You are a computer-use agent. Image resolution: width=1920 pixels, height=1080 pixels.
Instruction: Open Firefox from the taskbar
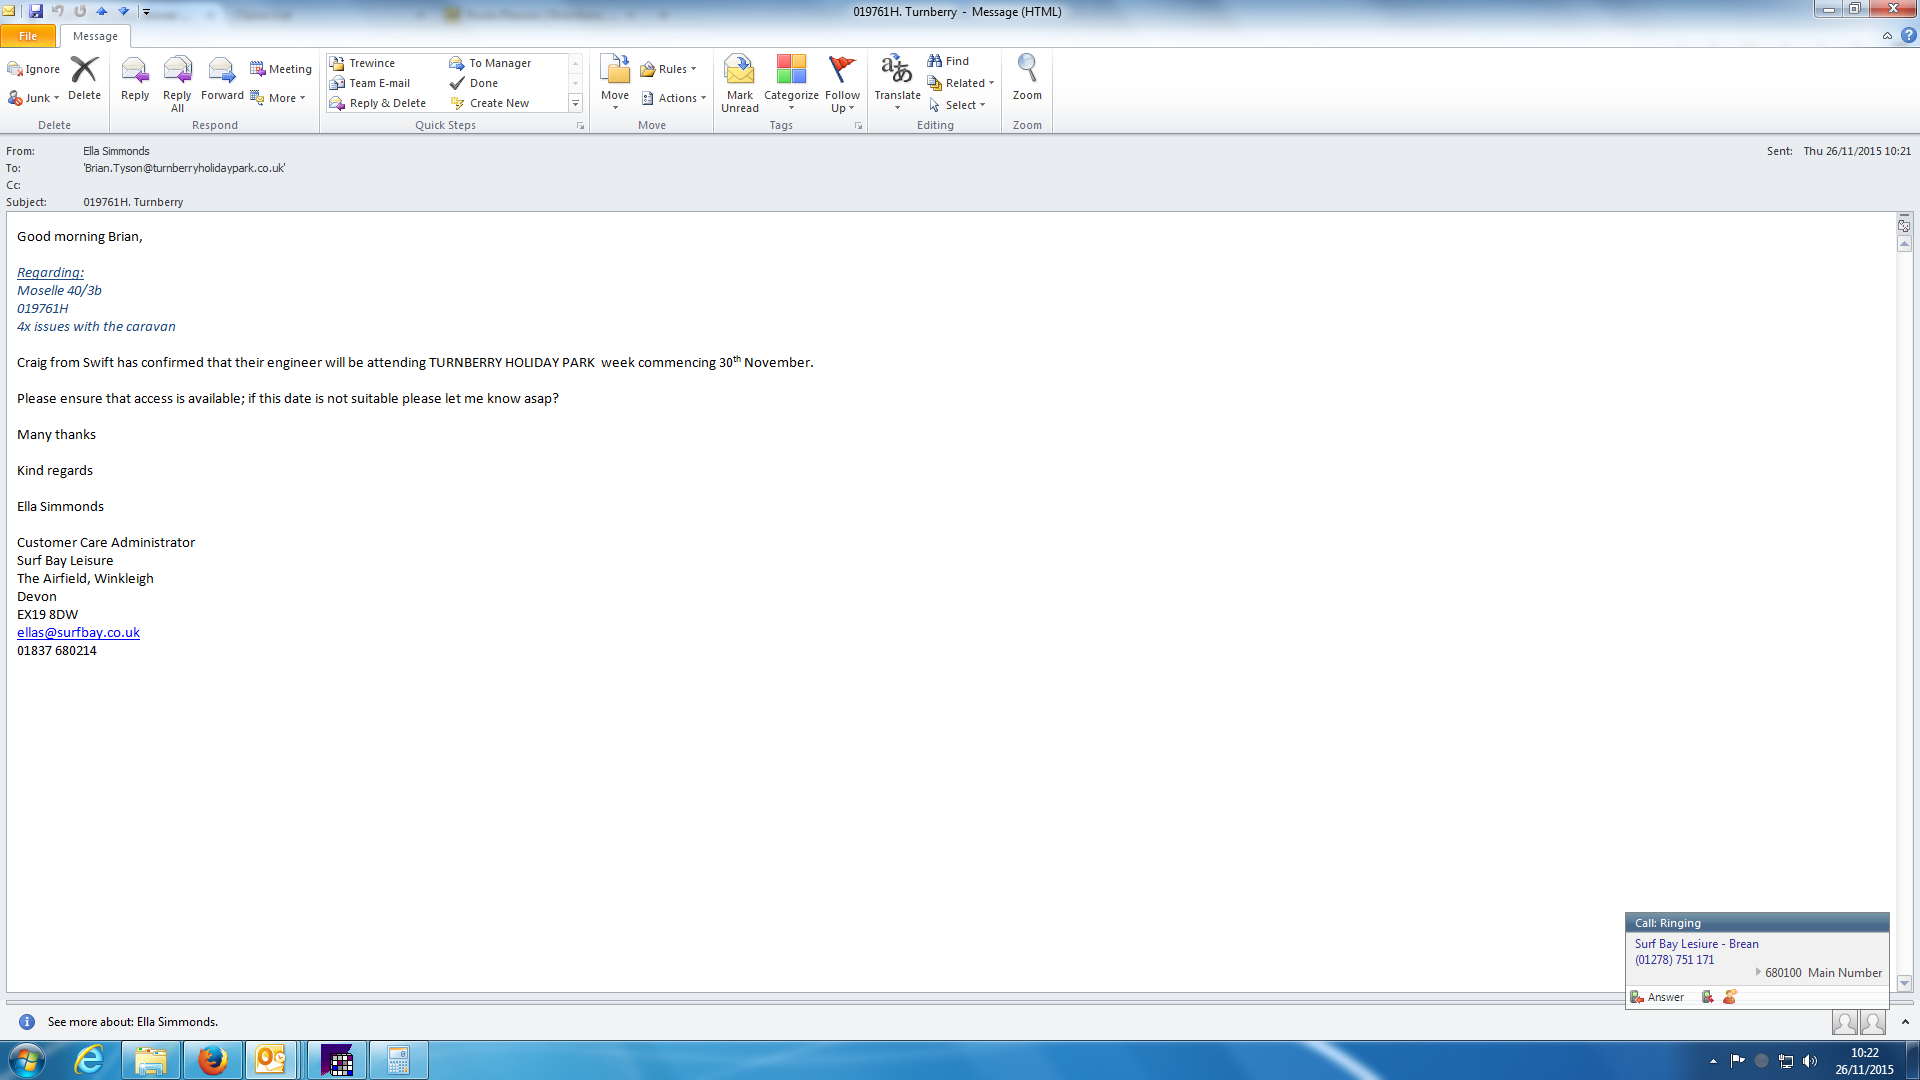212,1060
